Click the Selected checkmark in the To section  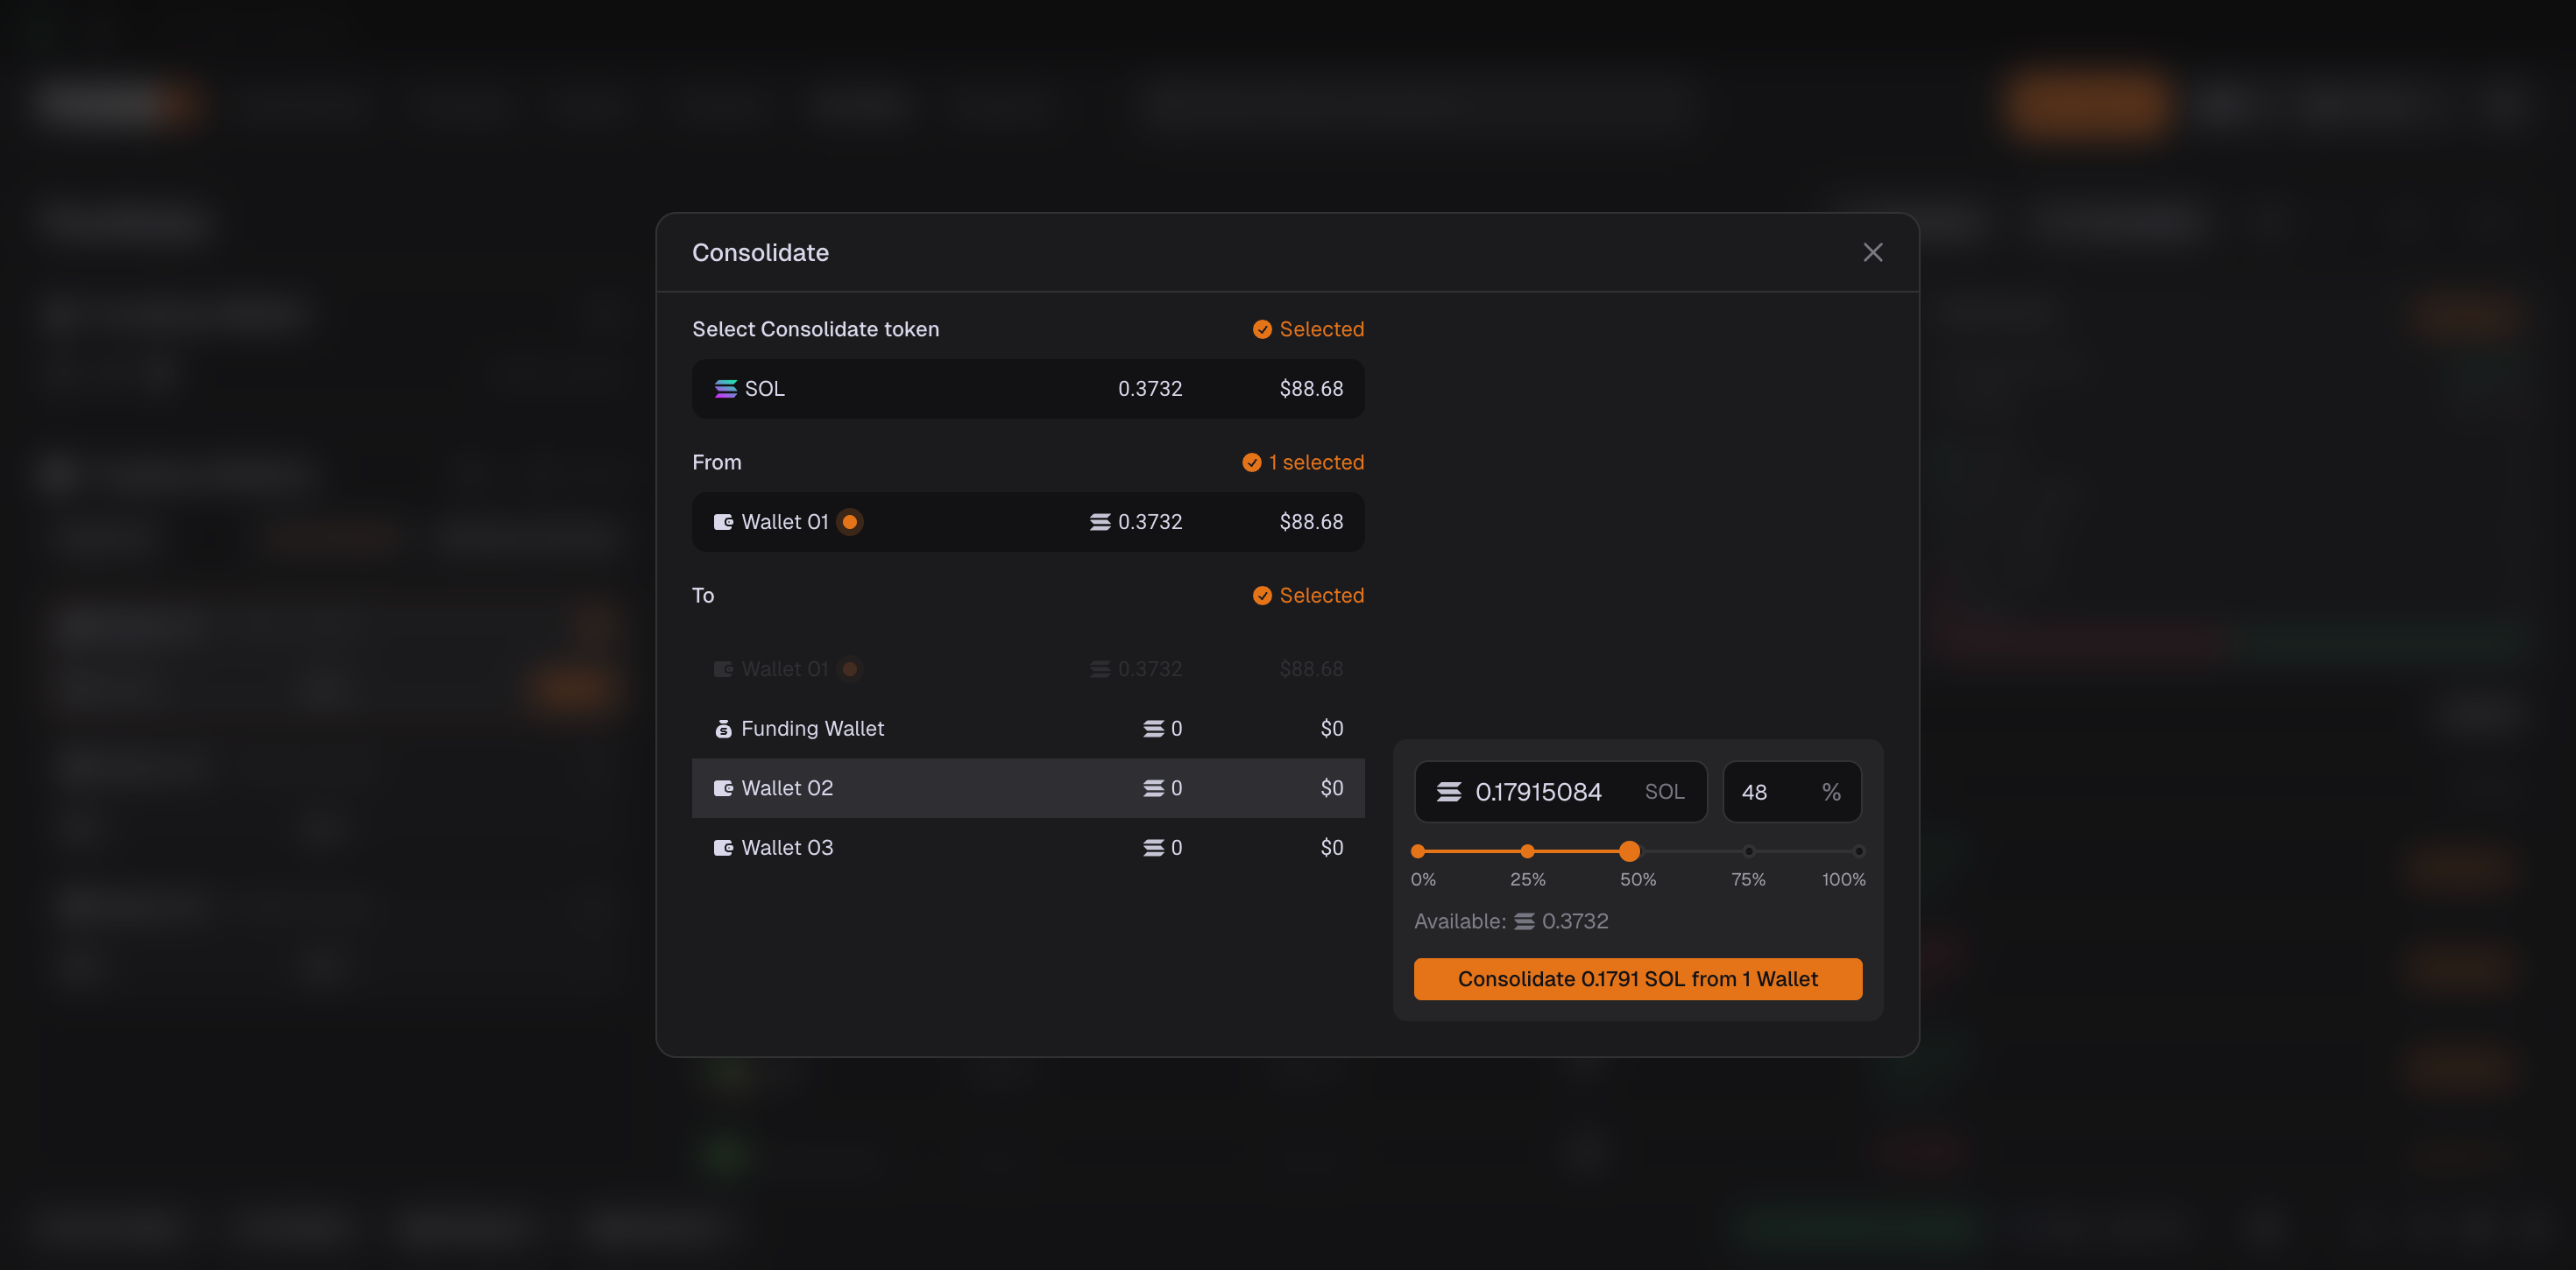pos(1262,596)
